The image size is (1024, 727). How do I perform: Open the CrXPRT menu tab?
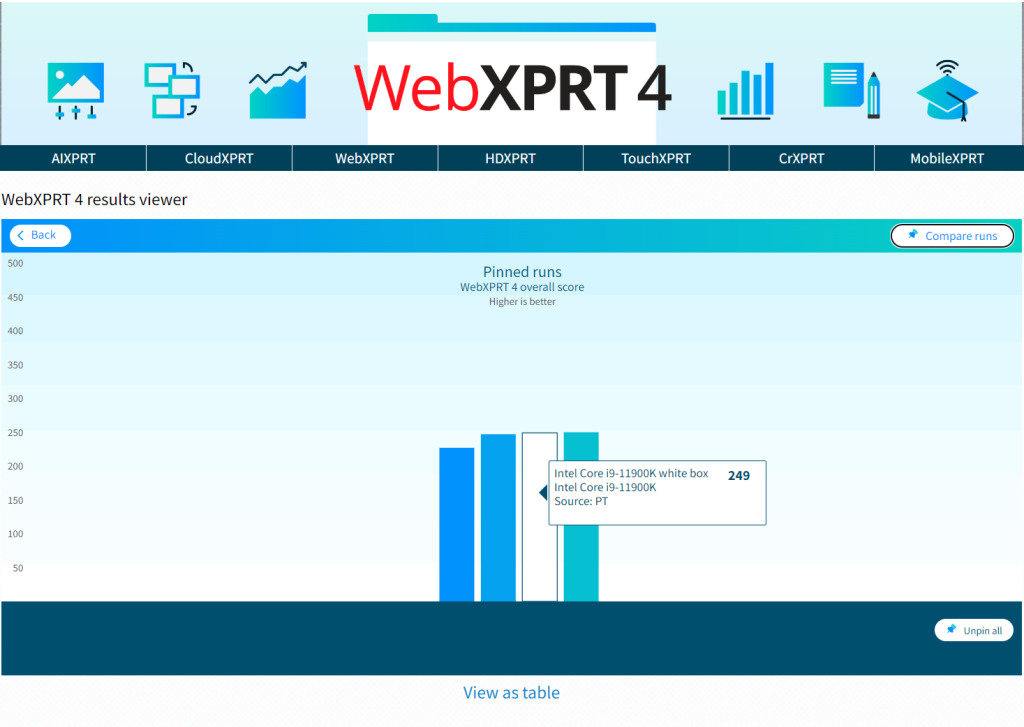(801, 158)
